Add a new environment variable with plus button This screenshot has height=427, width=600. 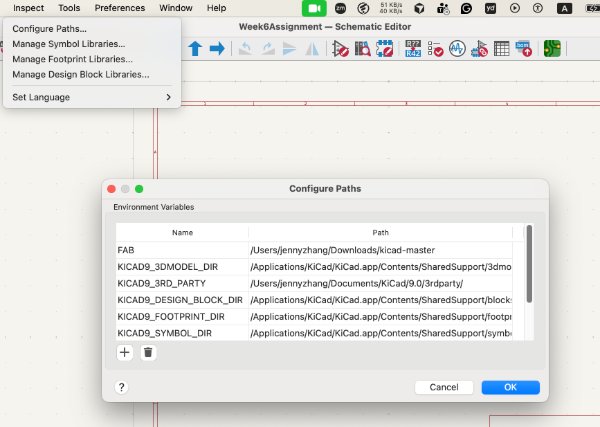pyautogui.click(x=124, y=352)
